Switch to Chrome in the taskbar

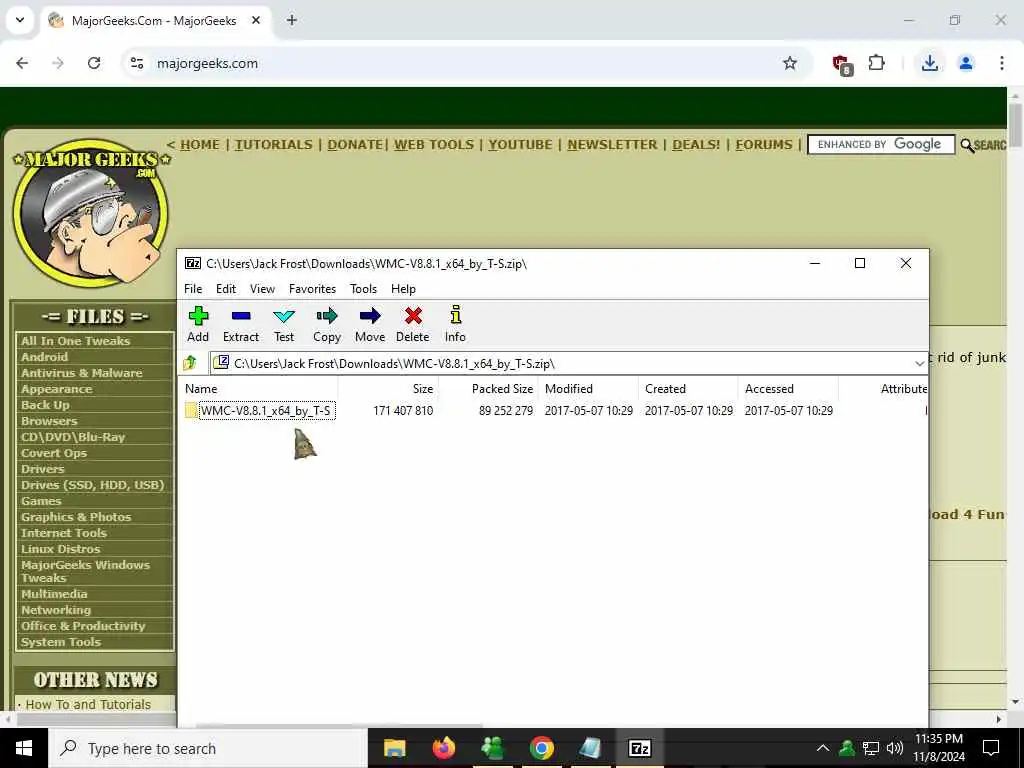[541, 748]
